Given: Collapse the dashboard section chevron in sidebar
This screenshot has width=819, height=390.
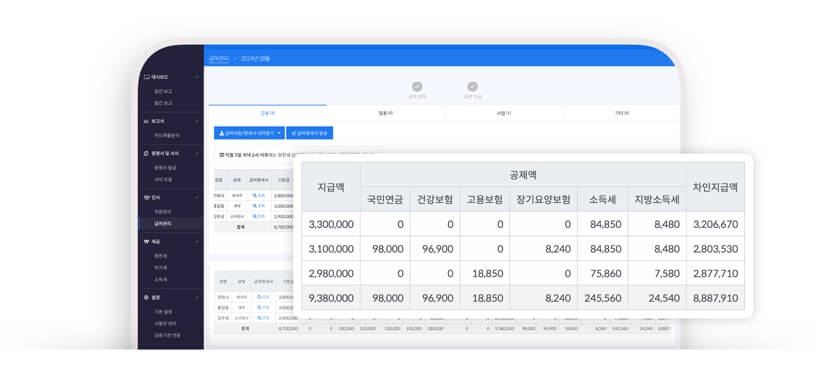Looking at the screenshot, I should tap(197, 77).
